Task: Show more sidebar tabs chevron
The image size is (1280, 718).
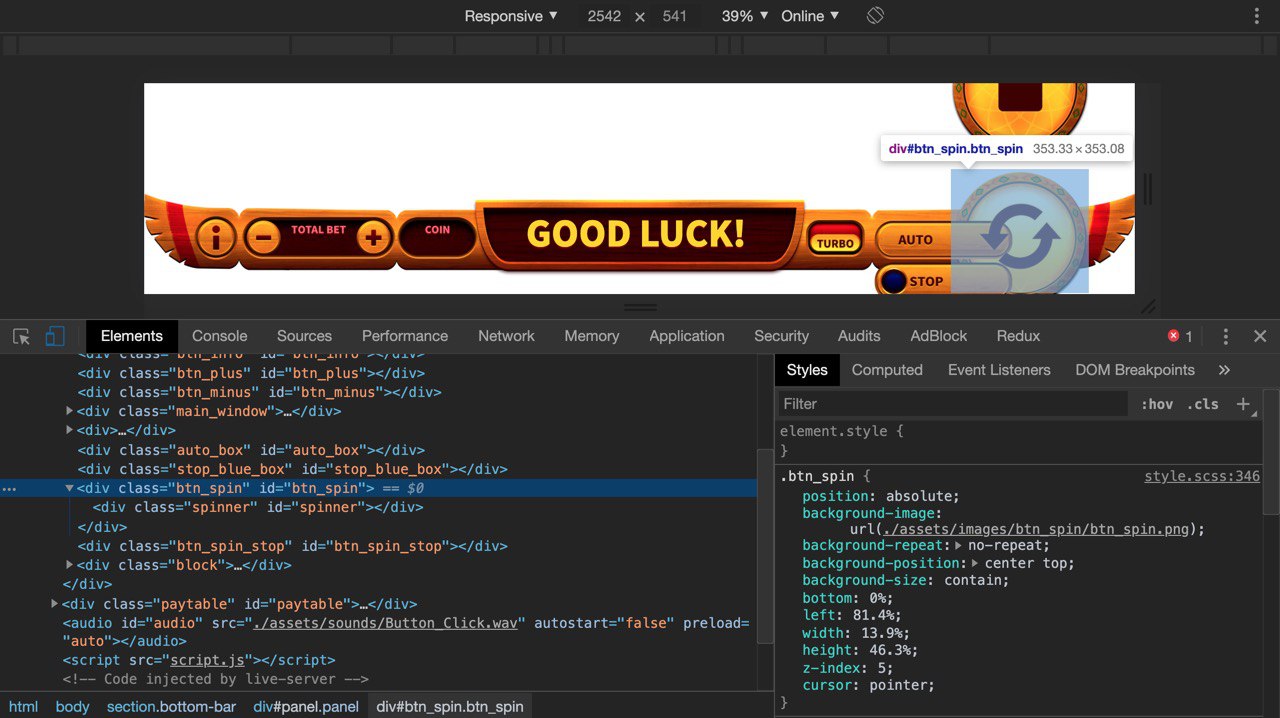Action: (x=1224, y=370)
